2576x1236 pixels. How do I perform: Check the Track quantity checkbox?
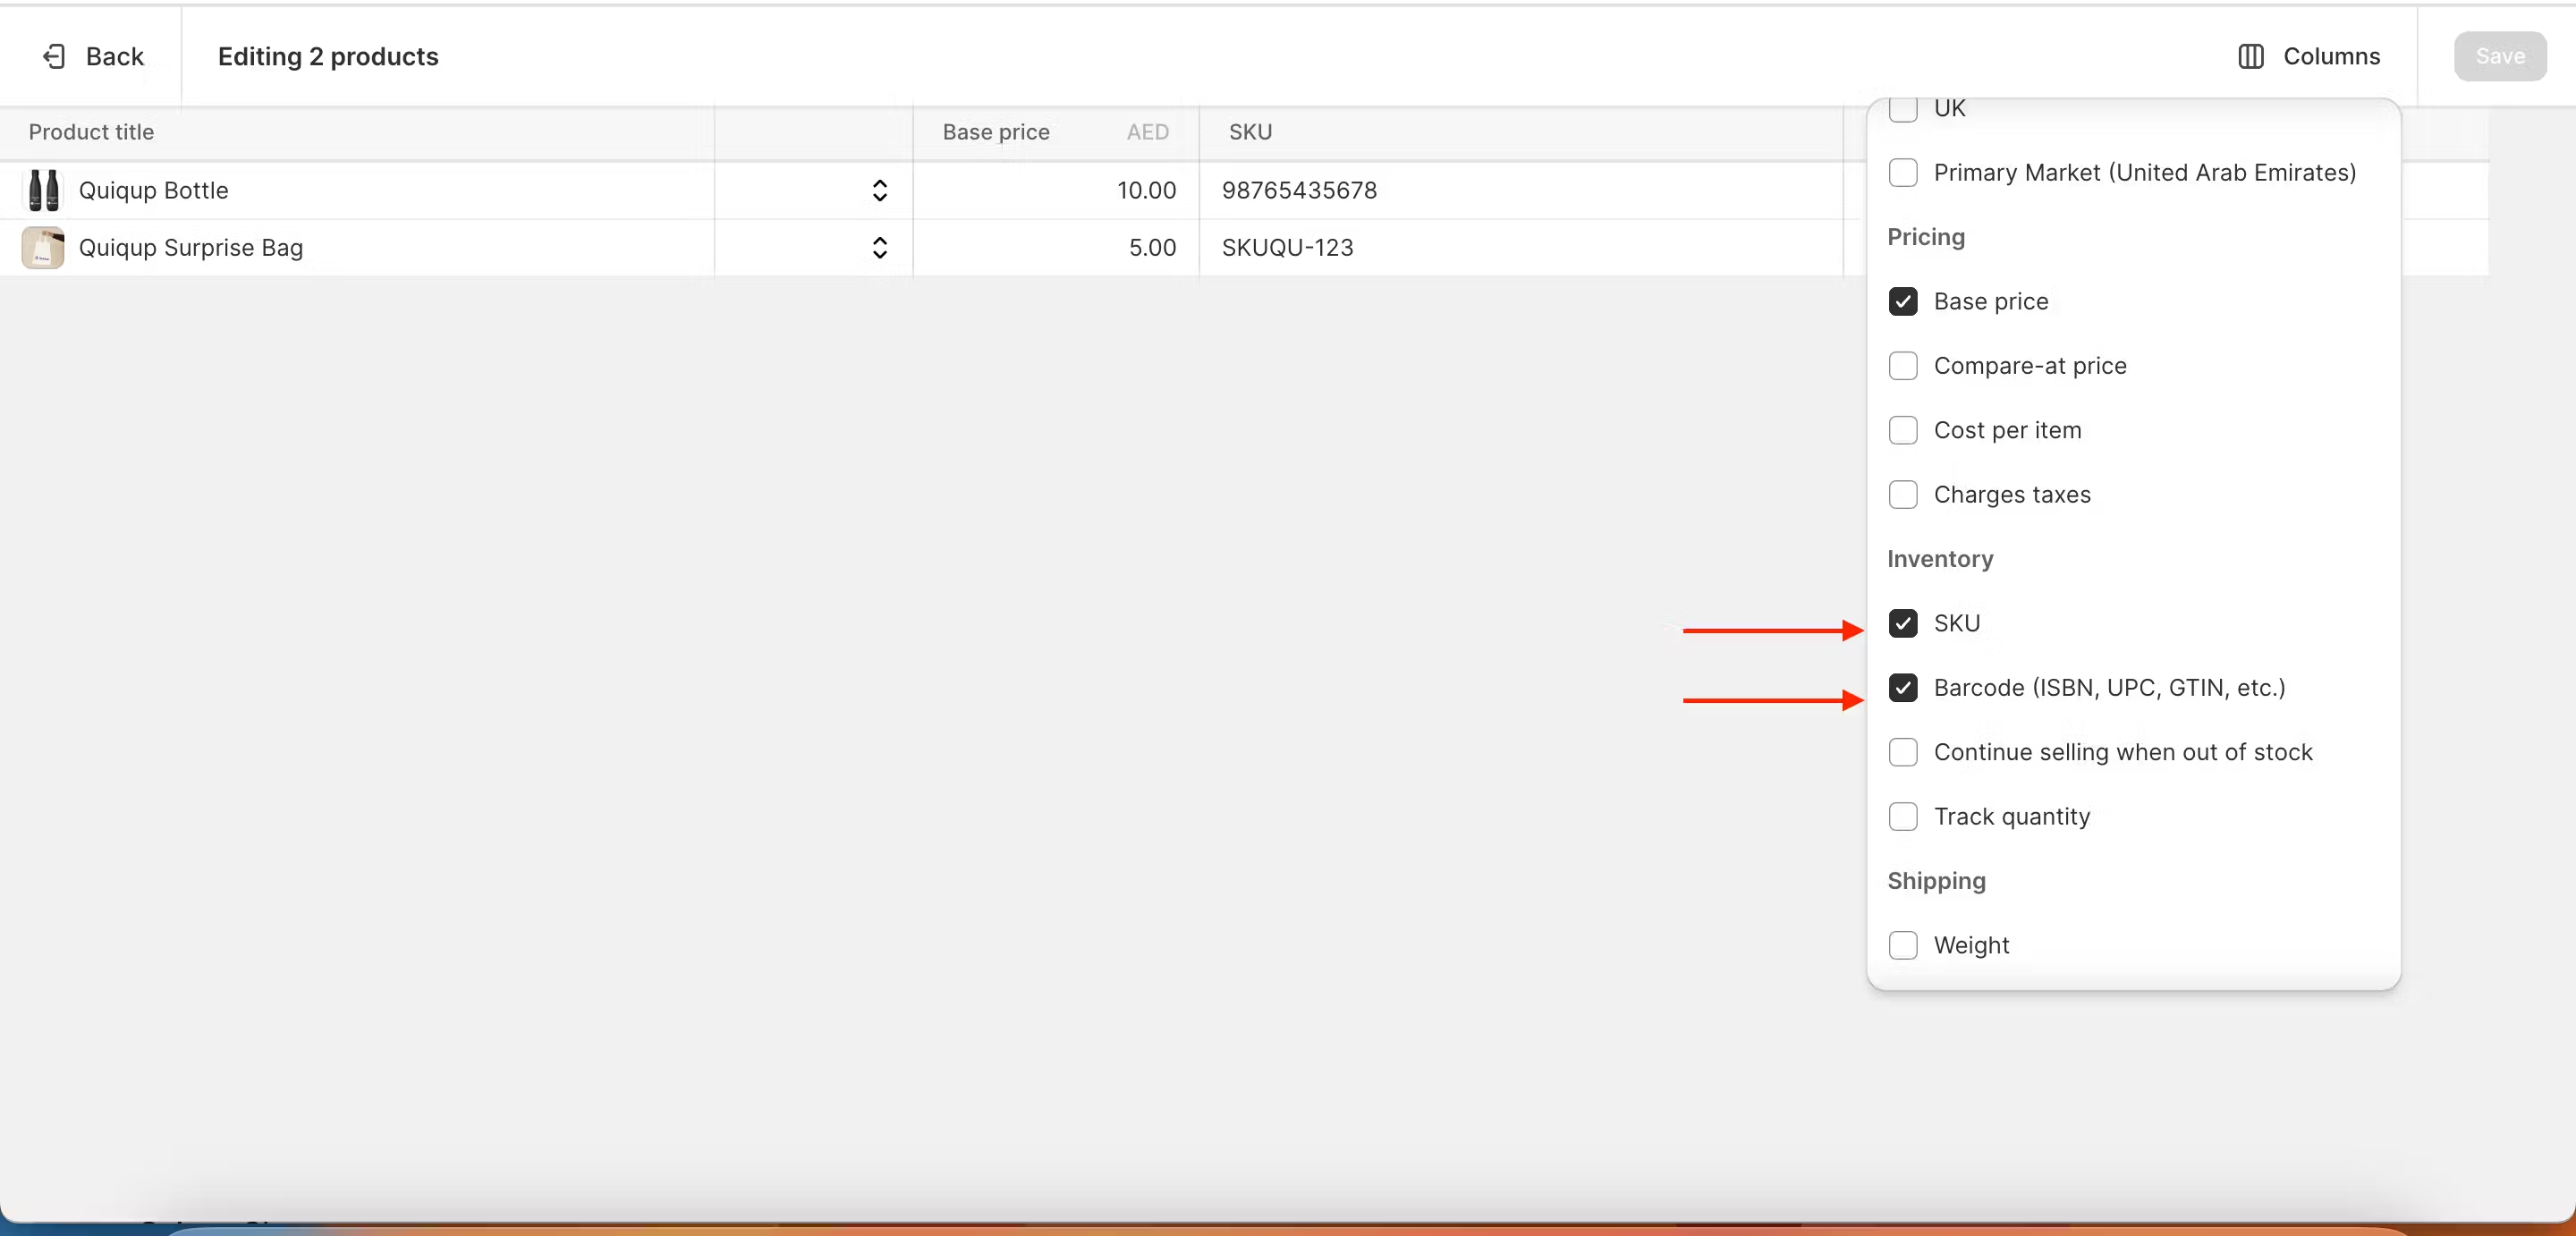pyautogui.click(x=1902, y=816)
